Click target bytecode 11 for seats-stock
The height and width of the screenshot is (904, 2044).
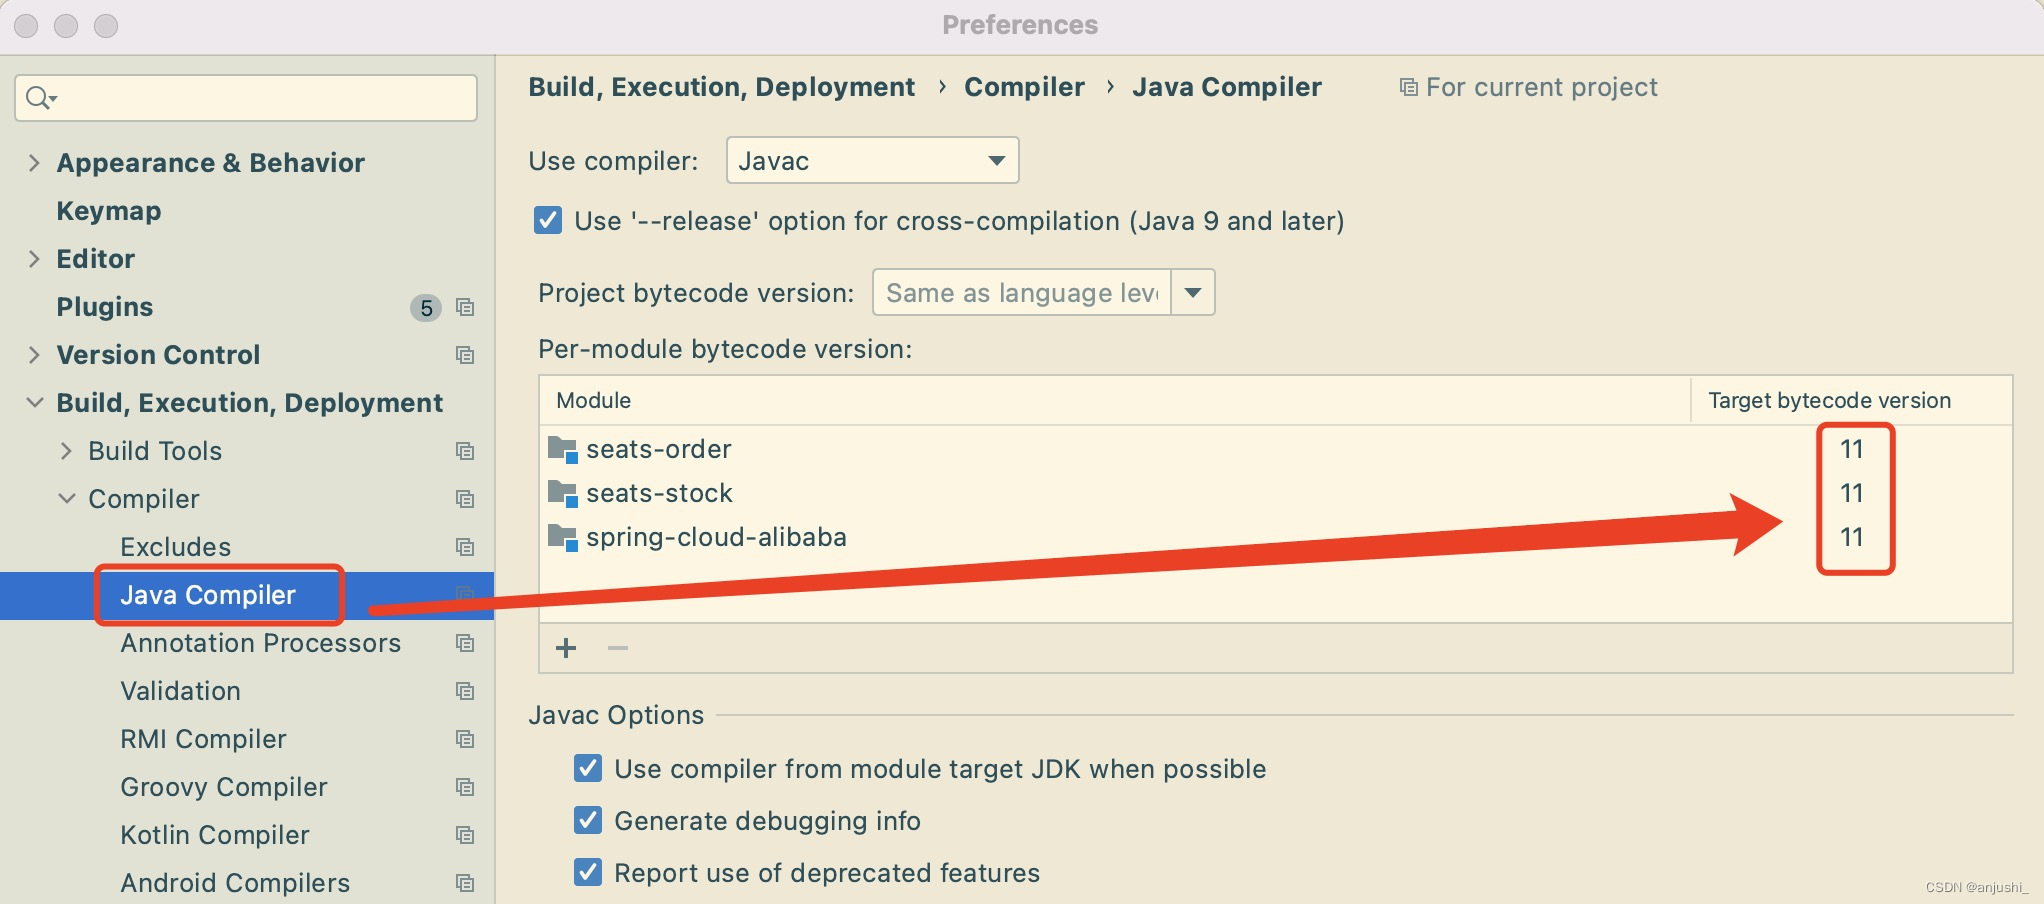click(1852, 494)
